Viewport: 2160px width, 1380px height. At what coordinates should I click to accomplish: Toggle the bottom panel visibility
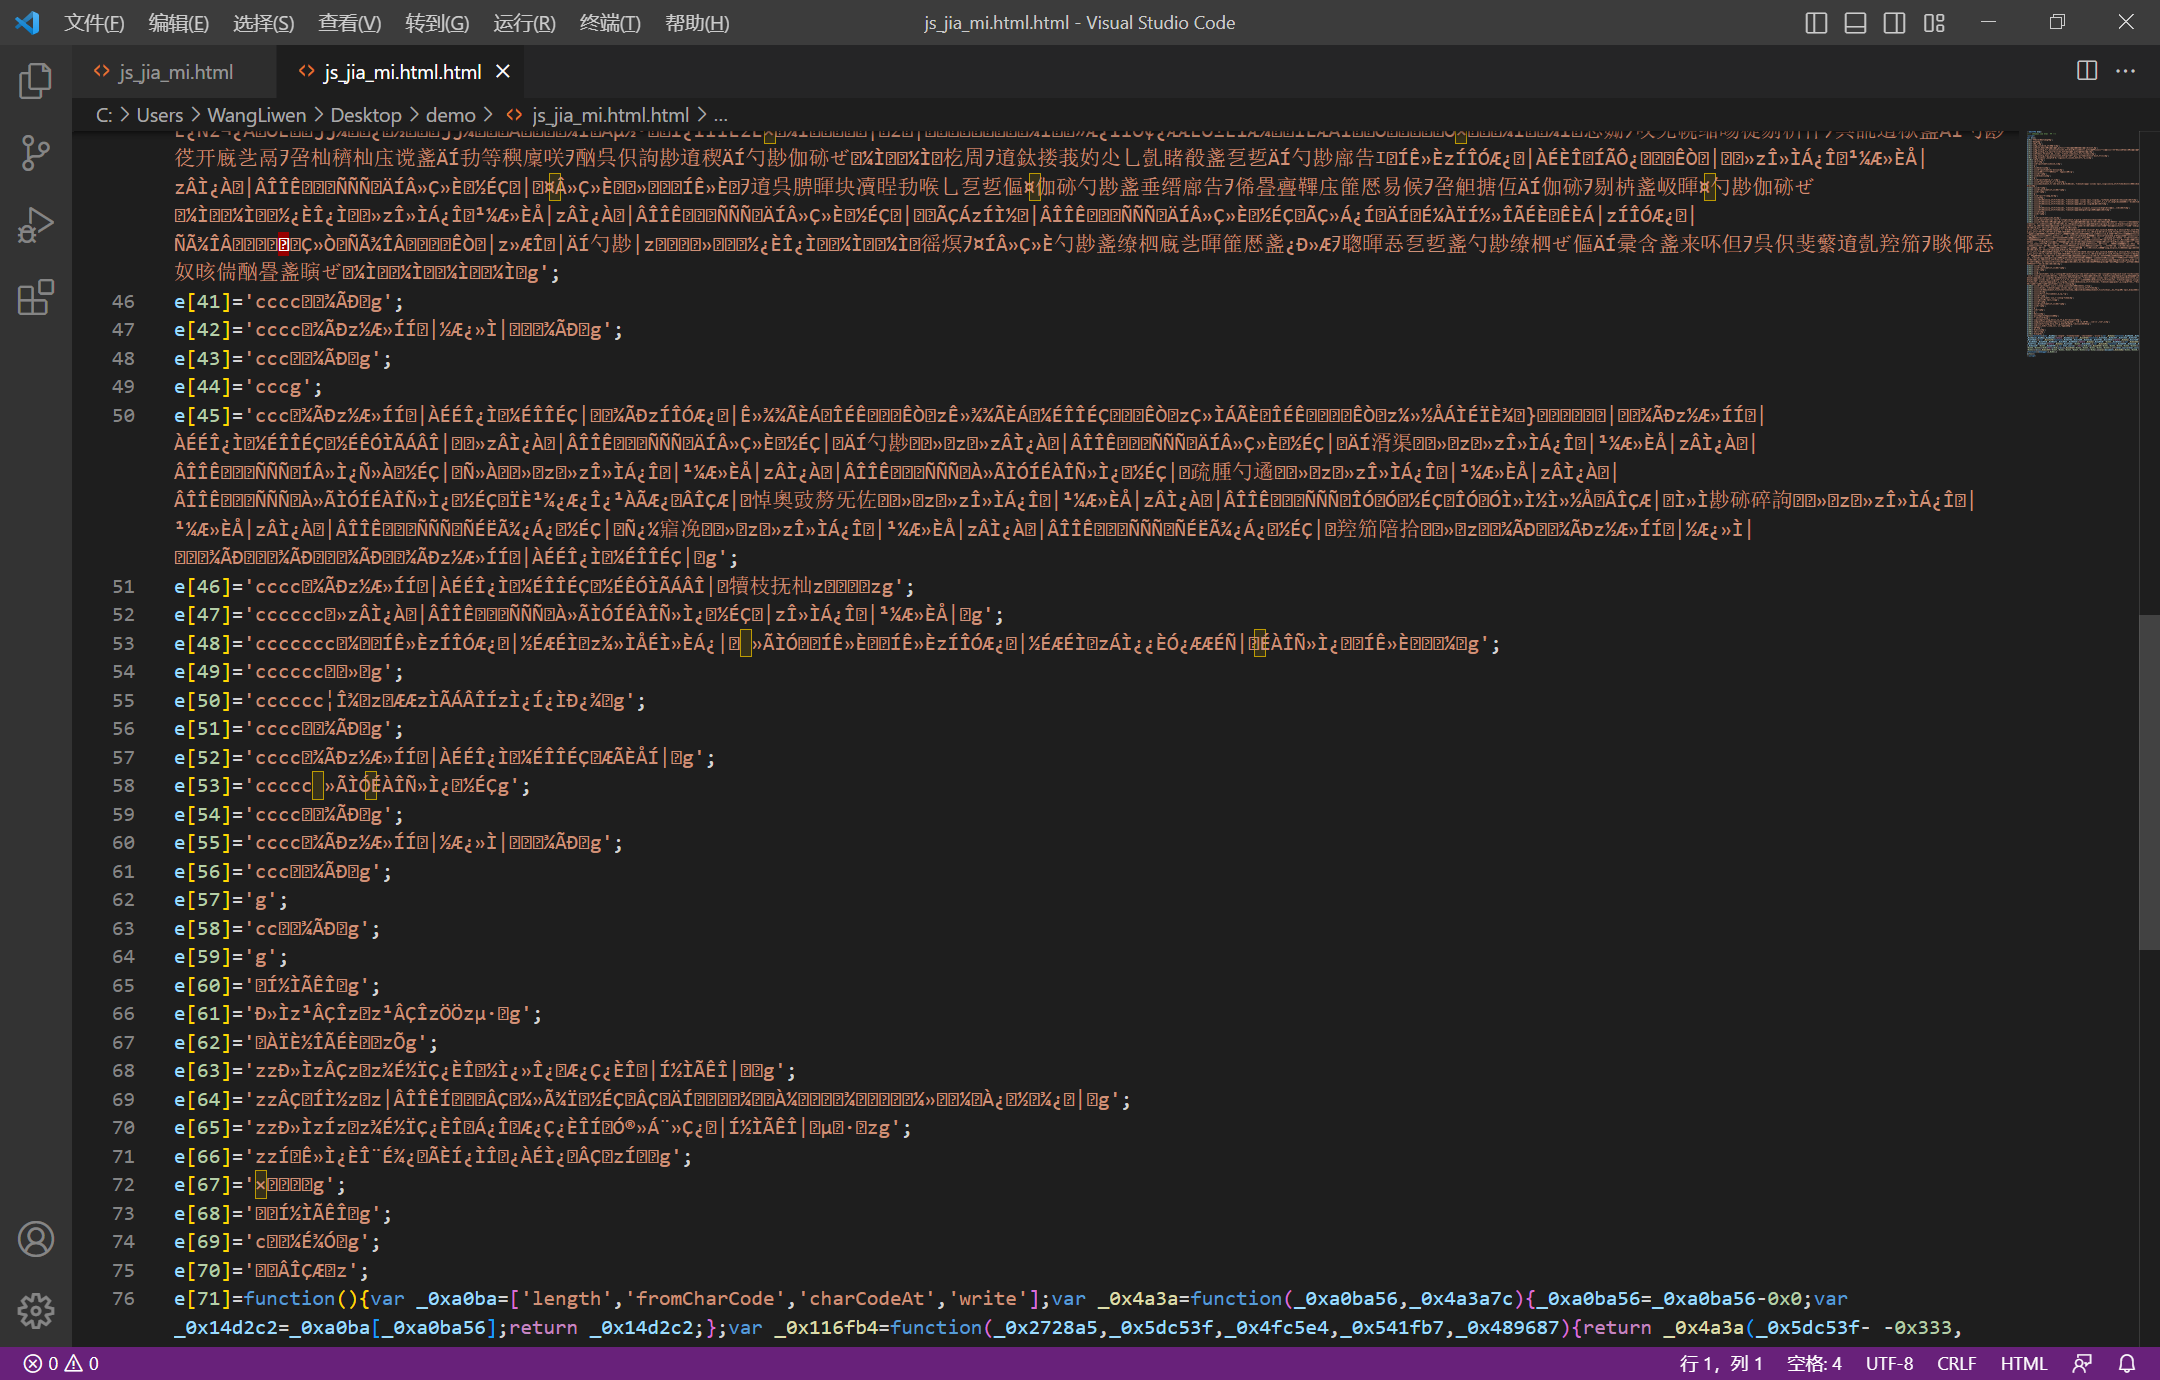(1855, 22)
